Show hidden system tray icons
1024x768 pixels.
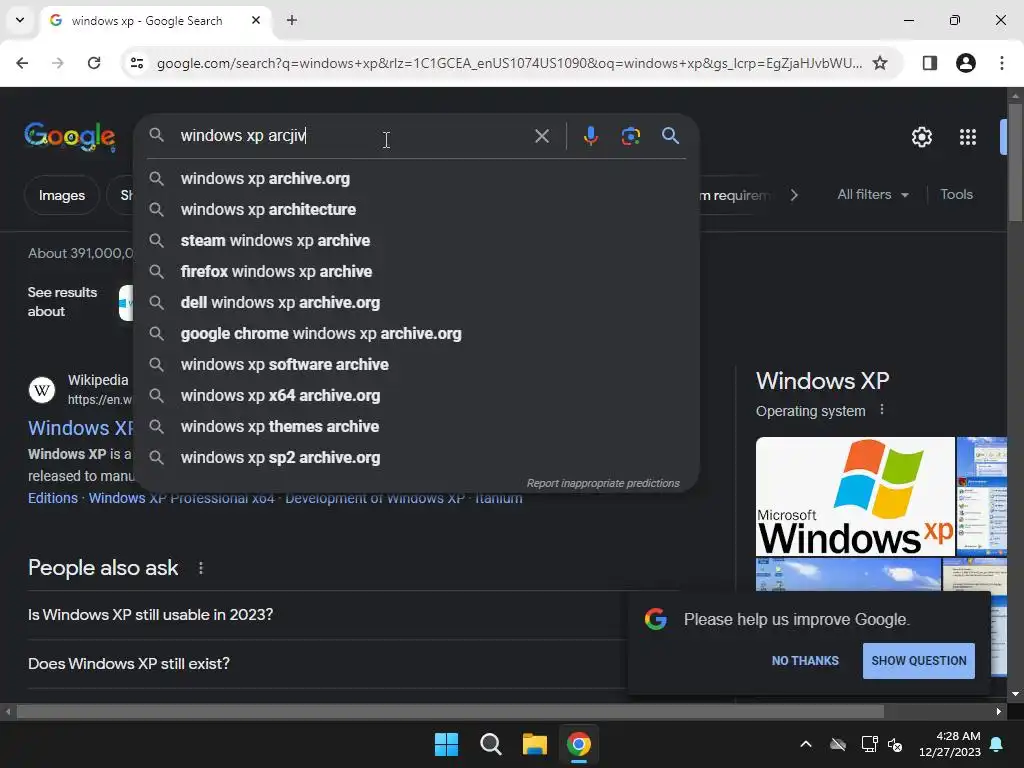[806, 744]
